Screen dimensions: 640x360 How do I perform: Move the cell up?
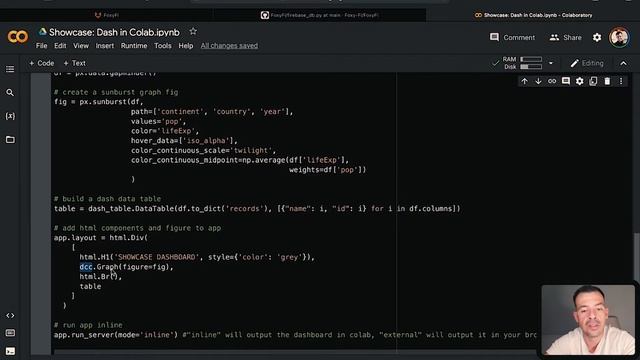click(x=524, y=81)
